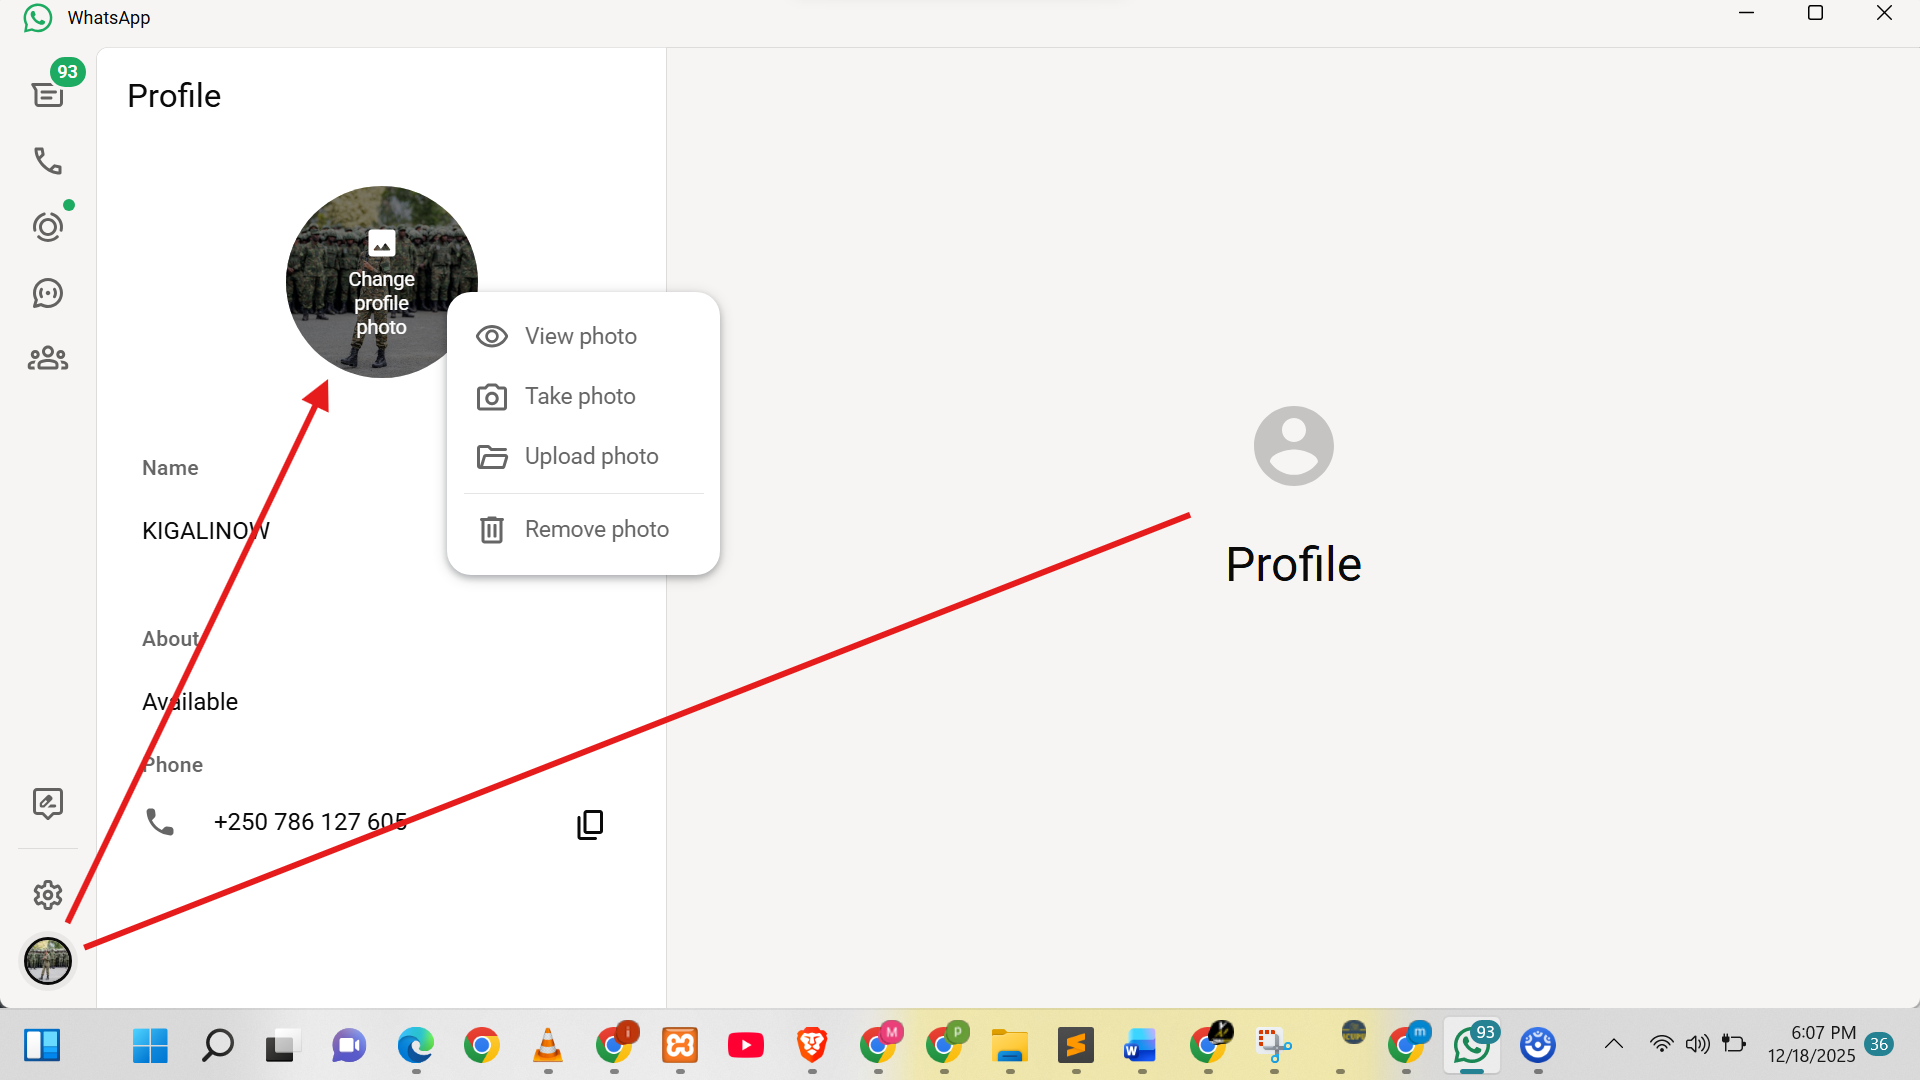The image size is (1920, 1080).
Task: Open the Communities panel
Action: [x=47, y=358]
